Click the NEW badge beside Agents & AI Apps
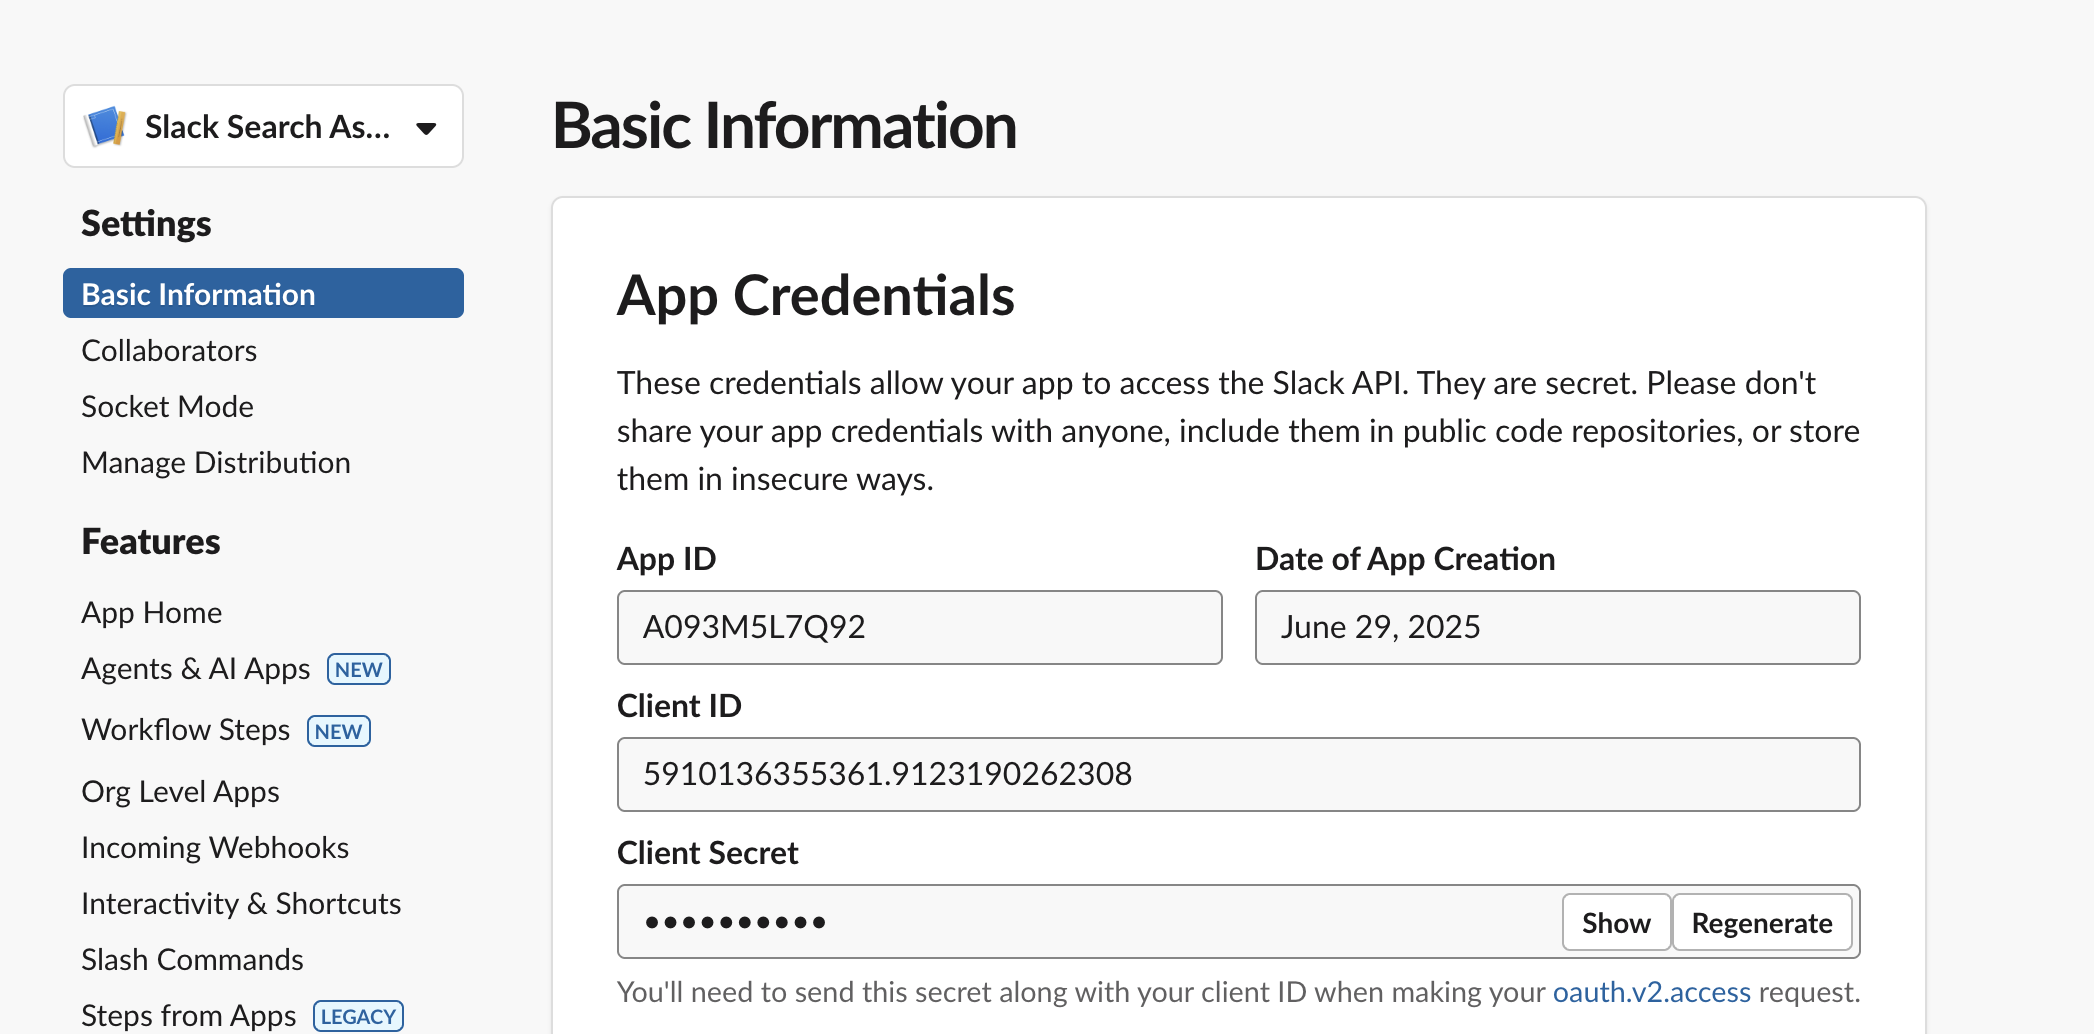The height and width of the screenshot is (1034, 2094). [357, 669]
